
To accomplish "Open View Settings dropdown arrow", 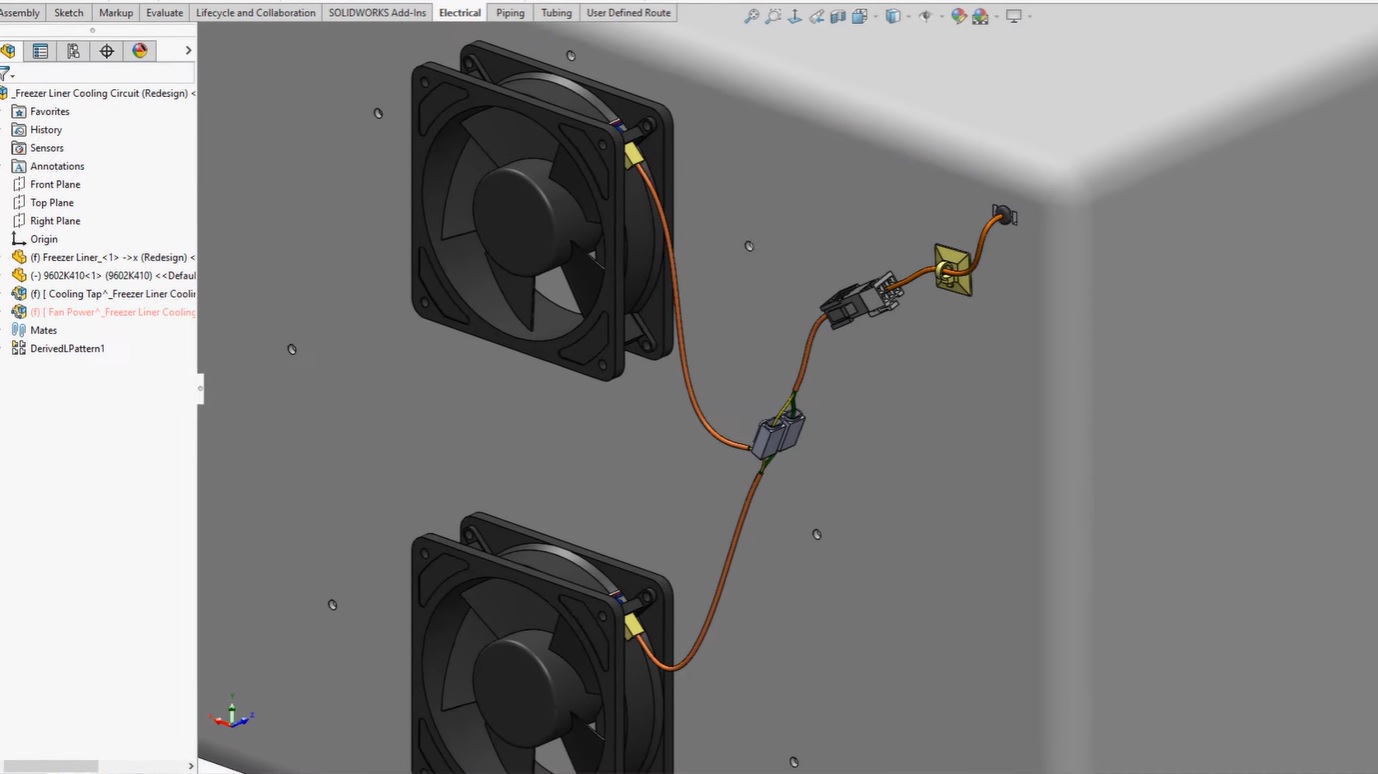I will tap(1029, 17).
